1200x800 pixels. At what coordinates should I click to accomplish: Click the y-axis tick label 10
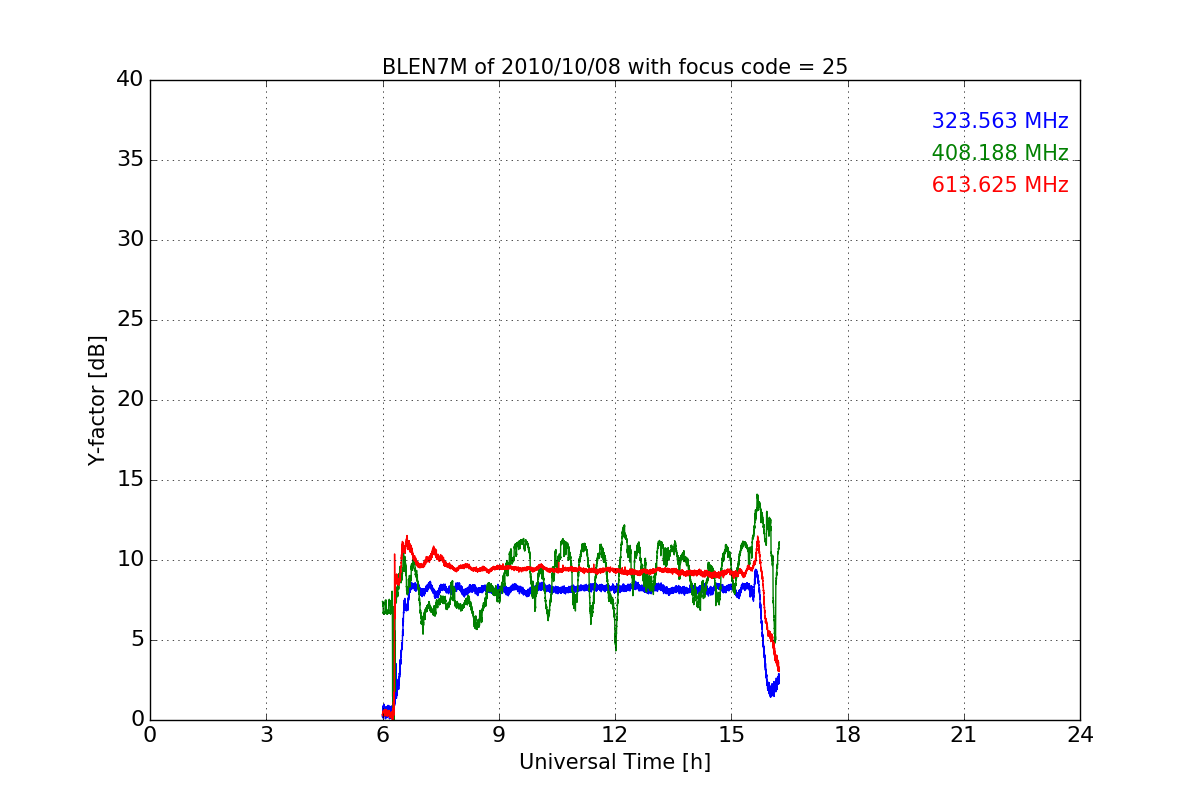click(130, 560)
